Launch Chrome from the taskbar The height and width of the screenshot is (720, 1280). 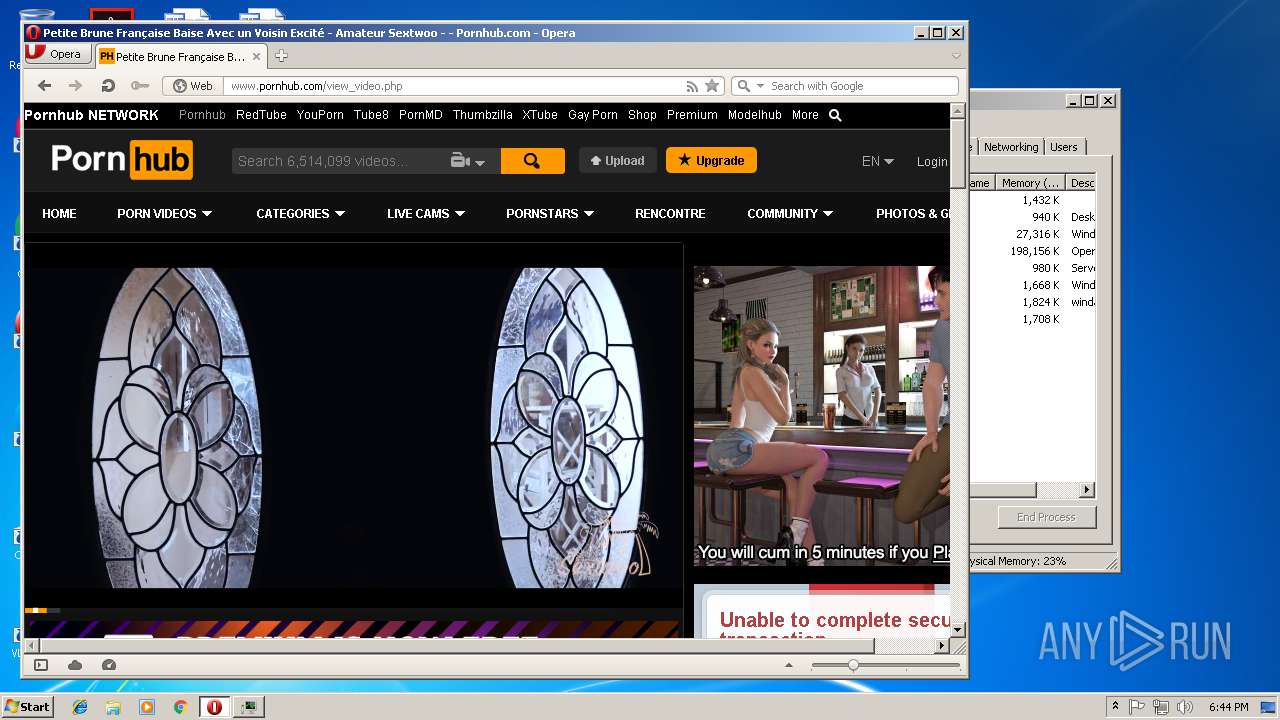180,707
